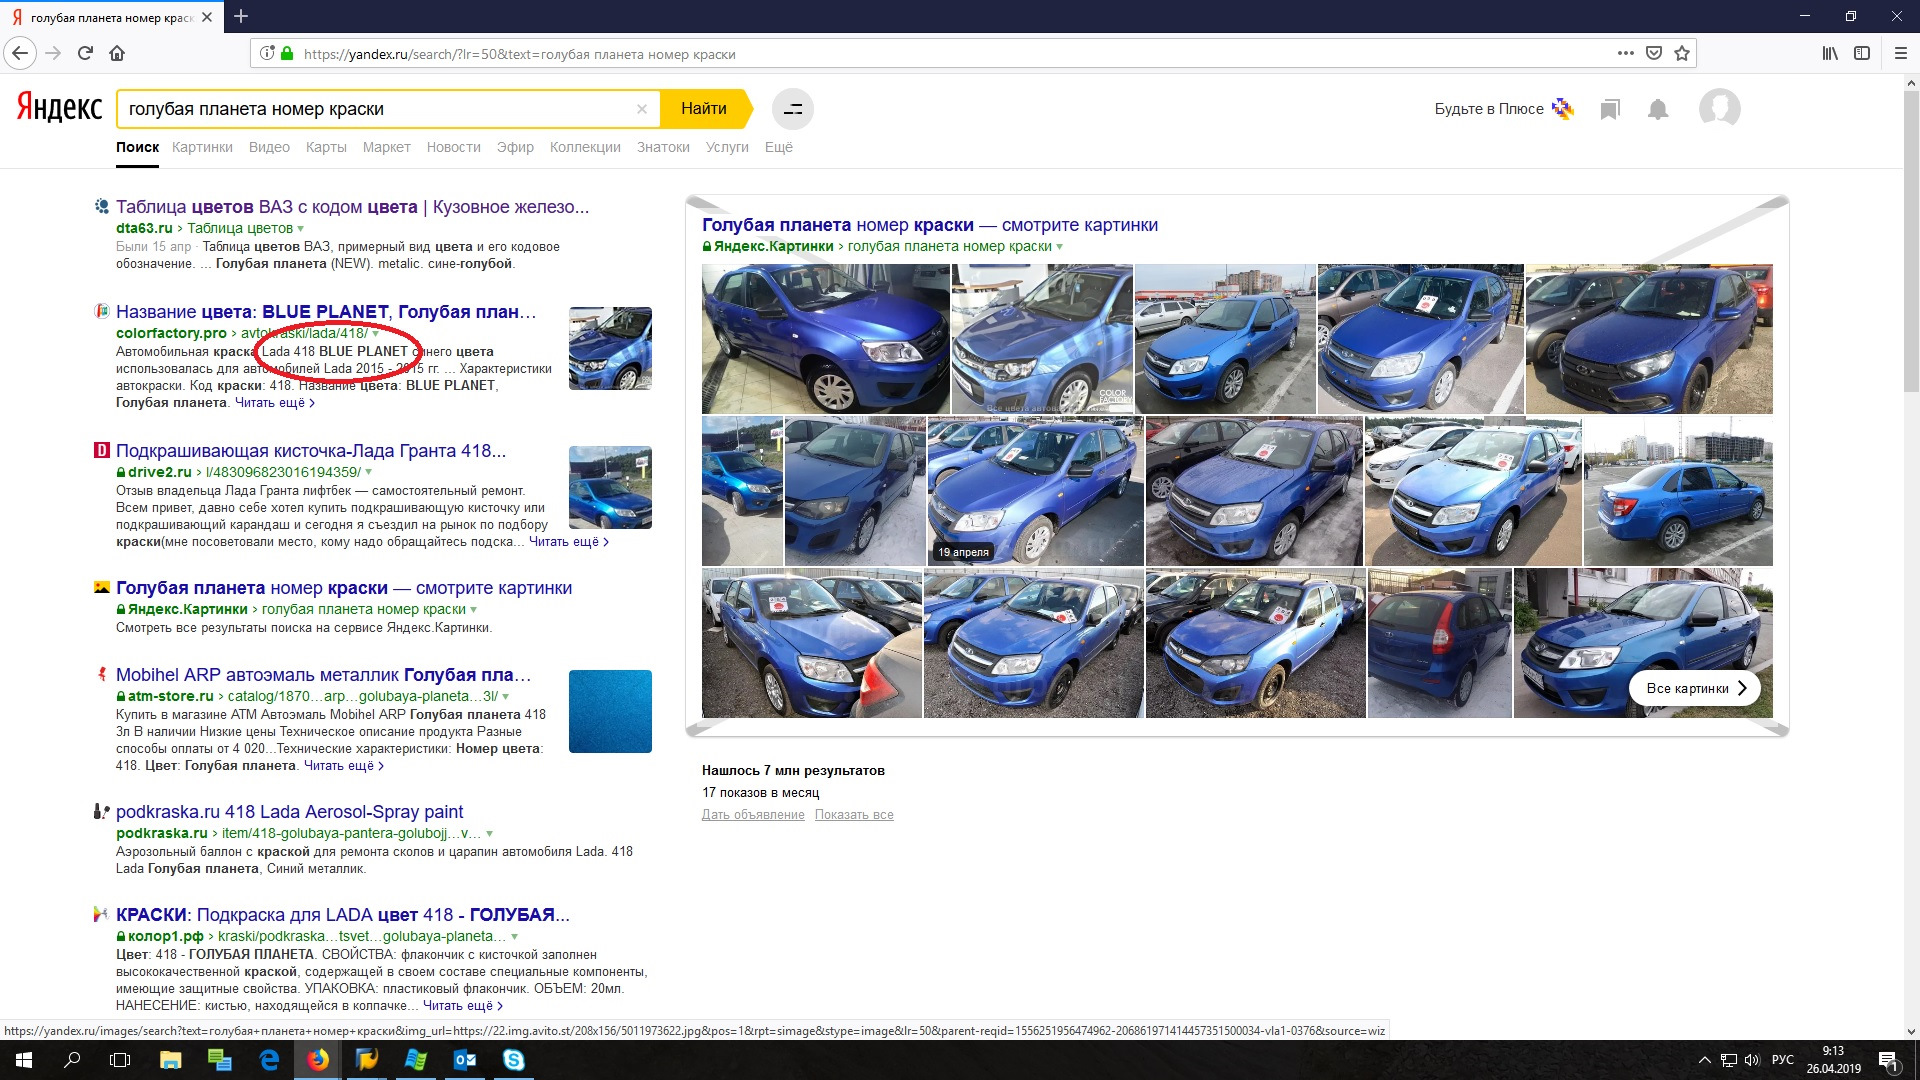Open volume control in system tray
1920x1080 pixels.
(1752, 1060)
